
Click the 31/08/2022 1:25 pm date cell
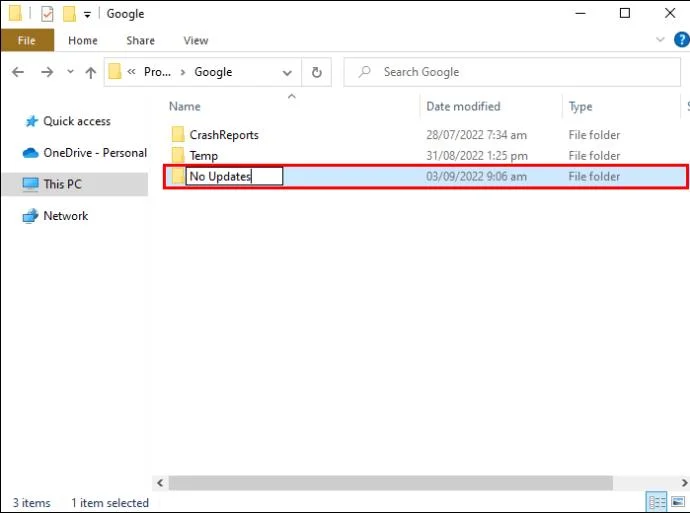[477, 156]
